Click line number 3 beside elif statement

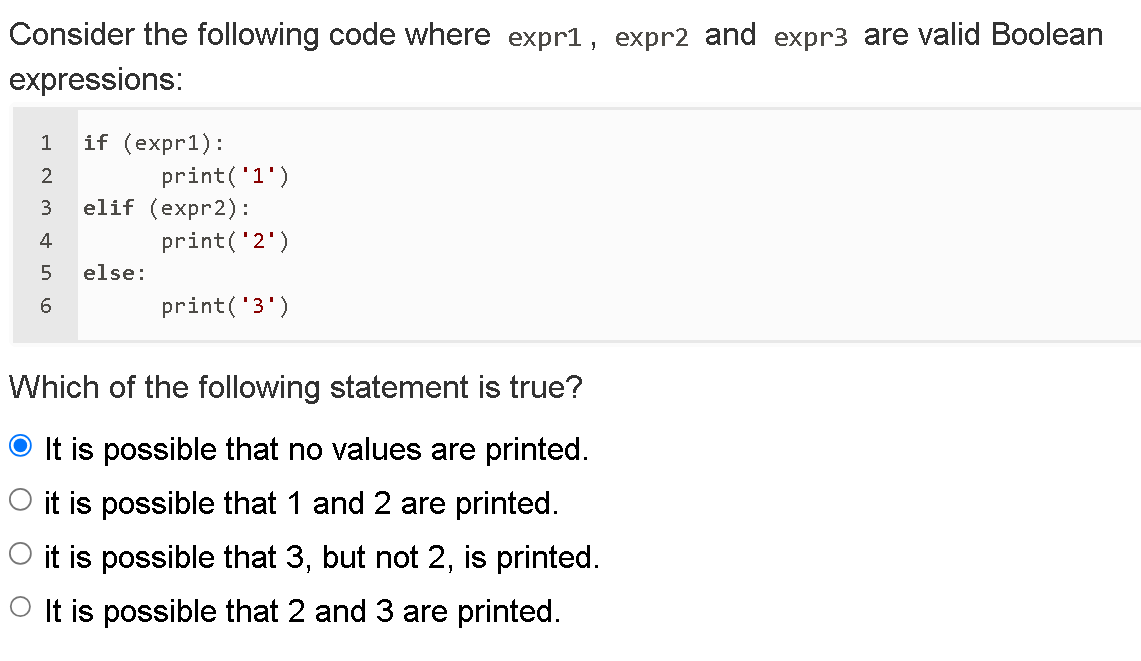point(45,208)
